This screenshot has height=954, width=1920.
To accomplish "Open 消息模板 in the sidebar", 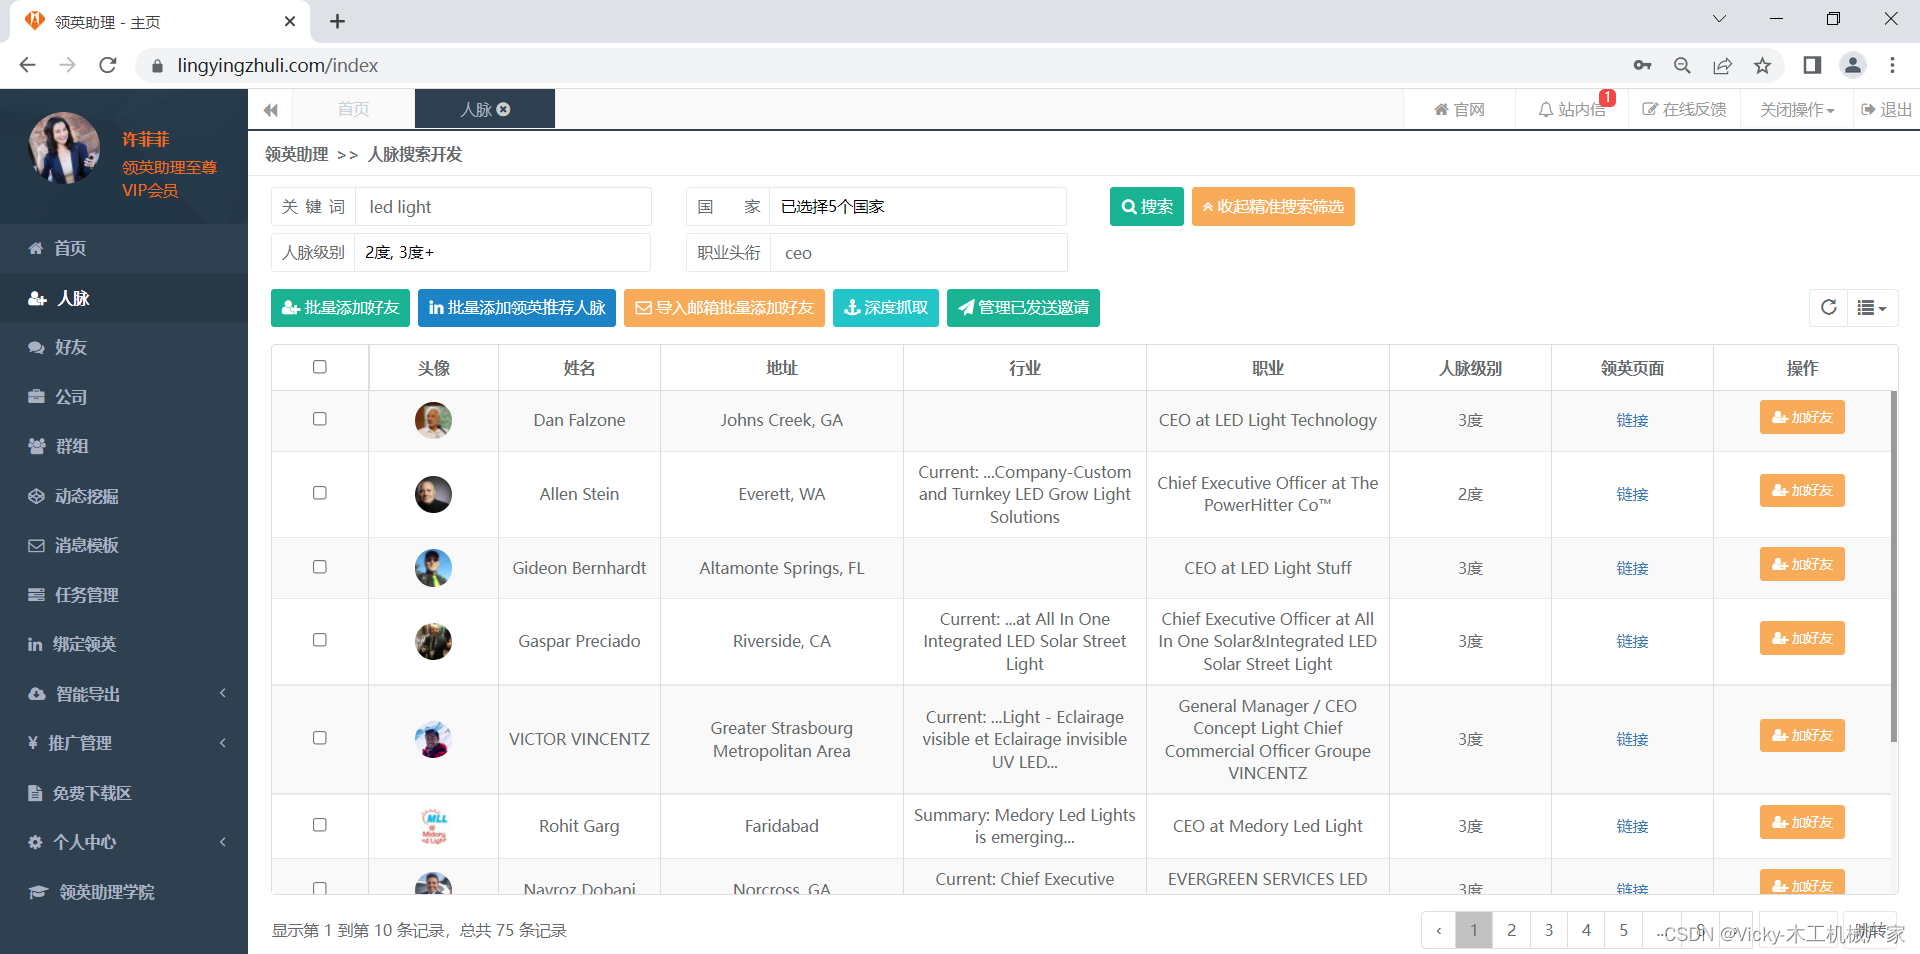I will (x=124, y=545).
